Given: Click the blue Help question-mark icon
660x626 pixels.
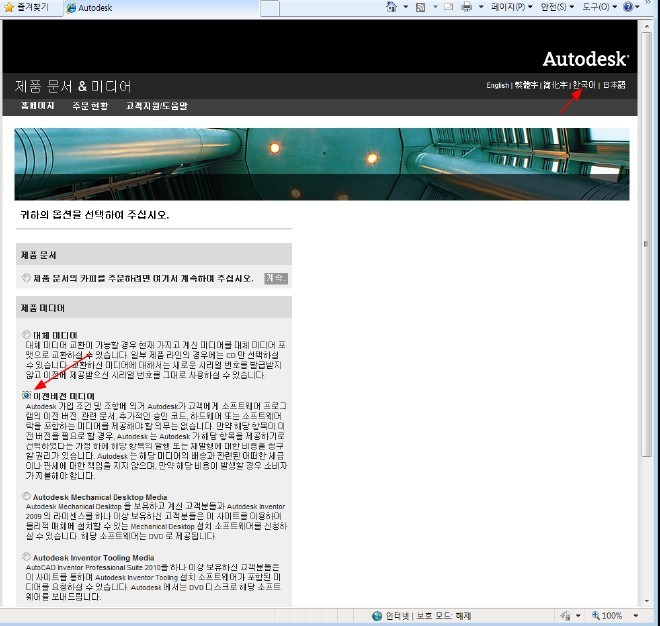Looking at the screenshot, I should pos(628,7).
